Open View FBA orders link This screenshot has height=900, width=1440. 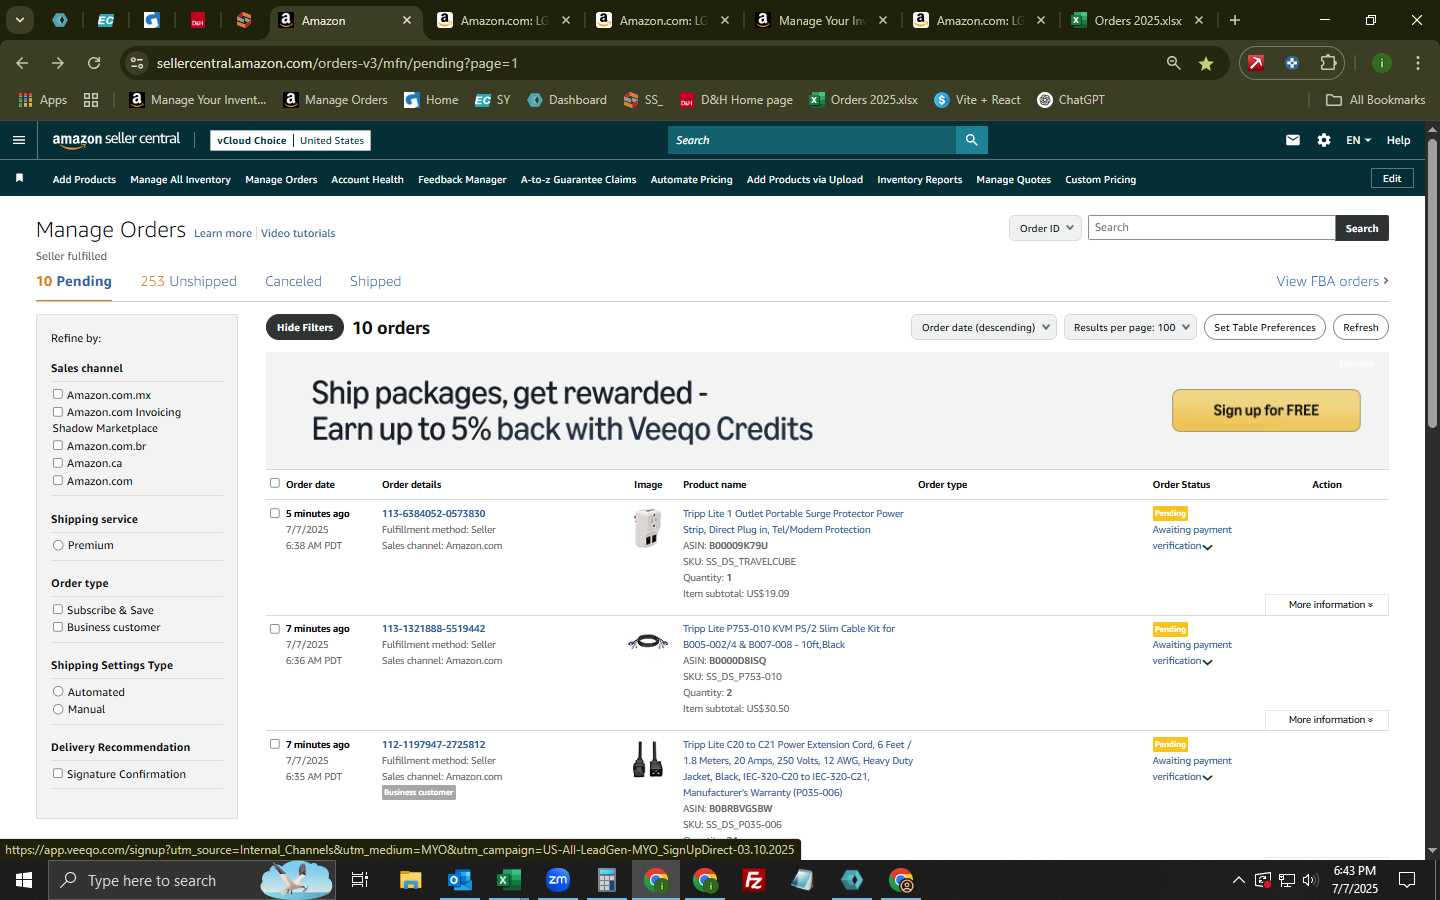(1332, 281)
